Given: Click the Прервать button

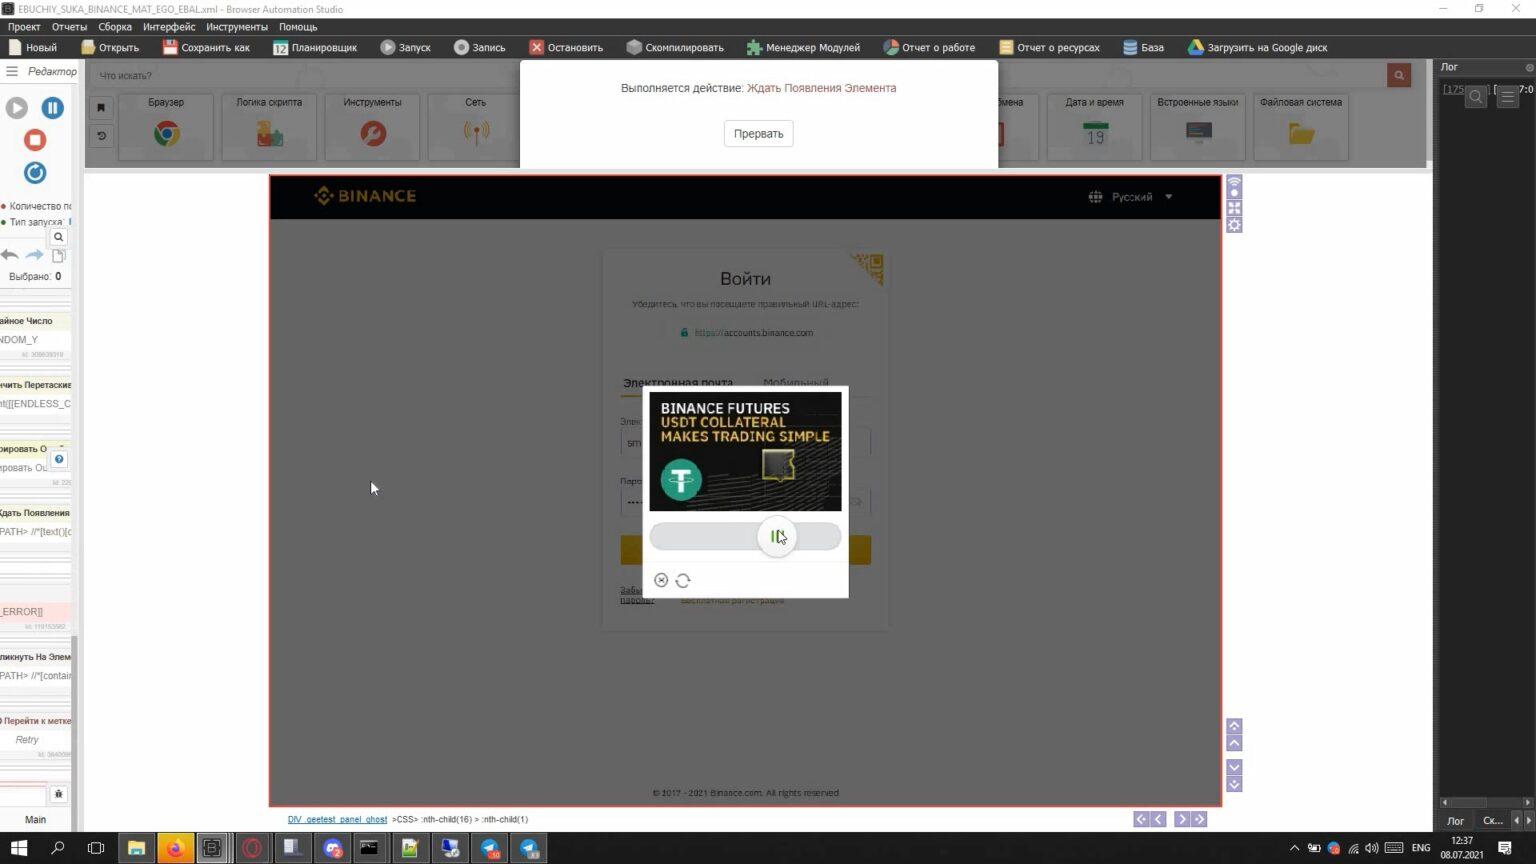Looking at the screenshot, I should click(758, 133).
